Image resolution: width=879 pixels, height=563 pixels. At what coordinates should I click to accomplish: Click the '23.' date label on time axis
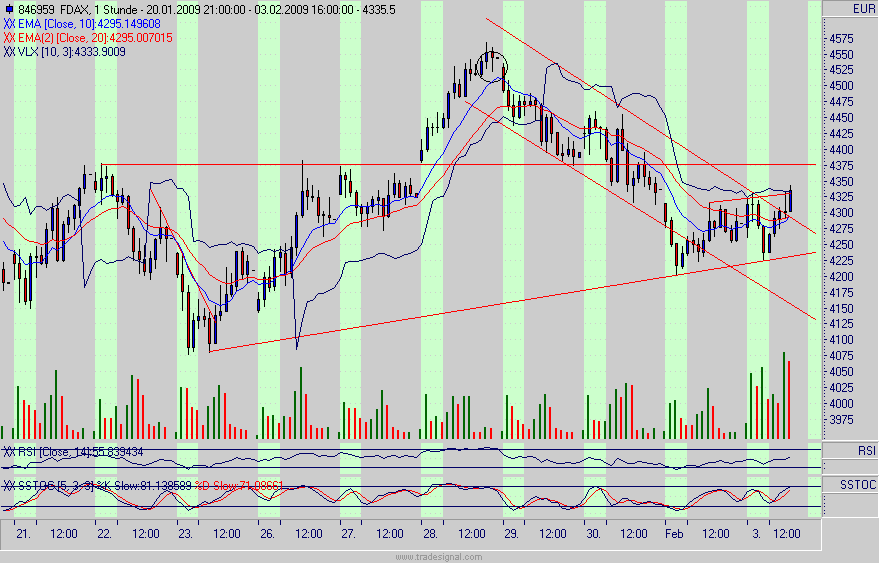(x=186, y=534)
